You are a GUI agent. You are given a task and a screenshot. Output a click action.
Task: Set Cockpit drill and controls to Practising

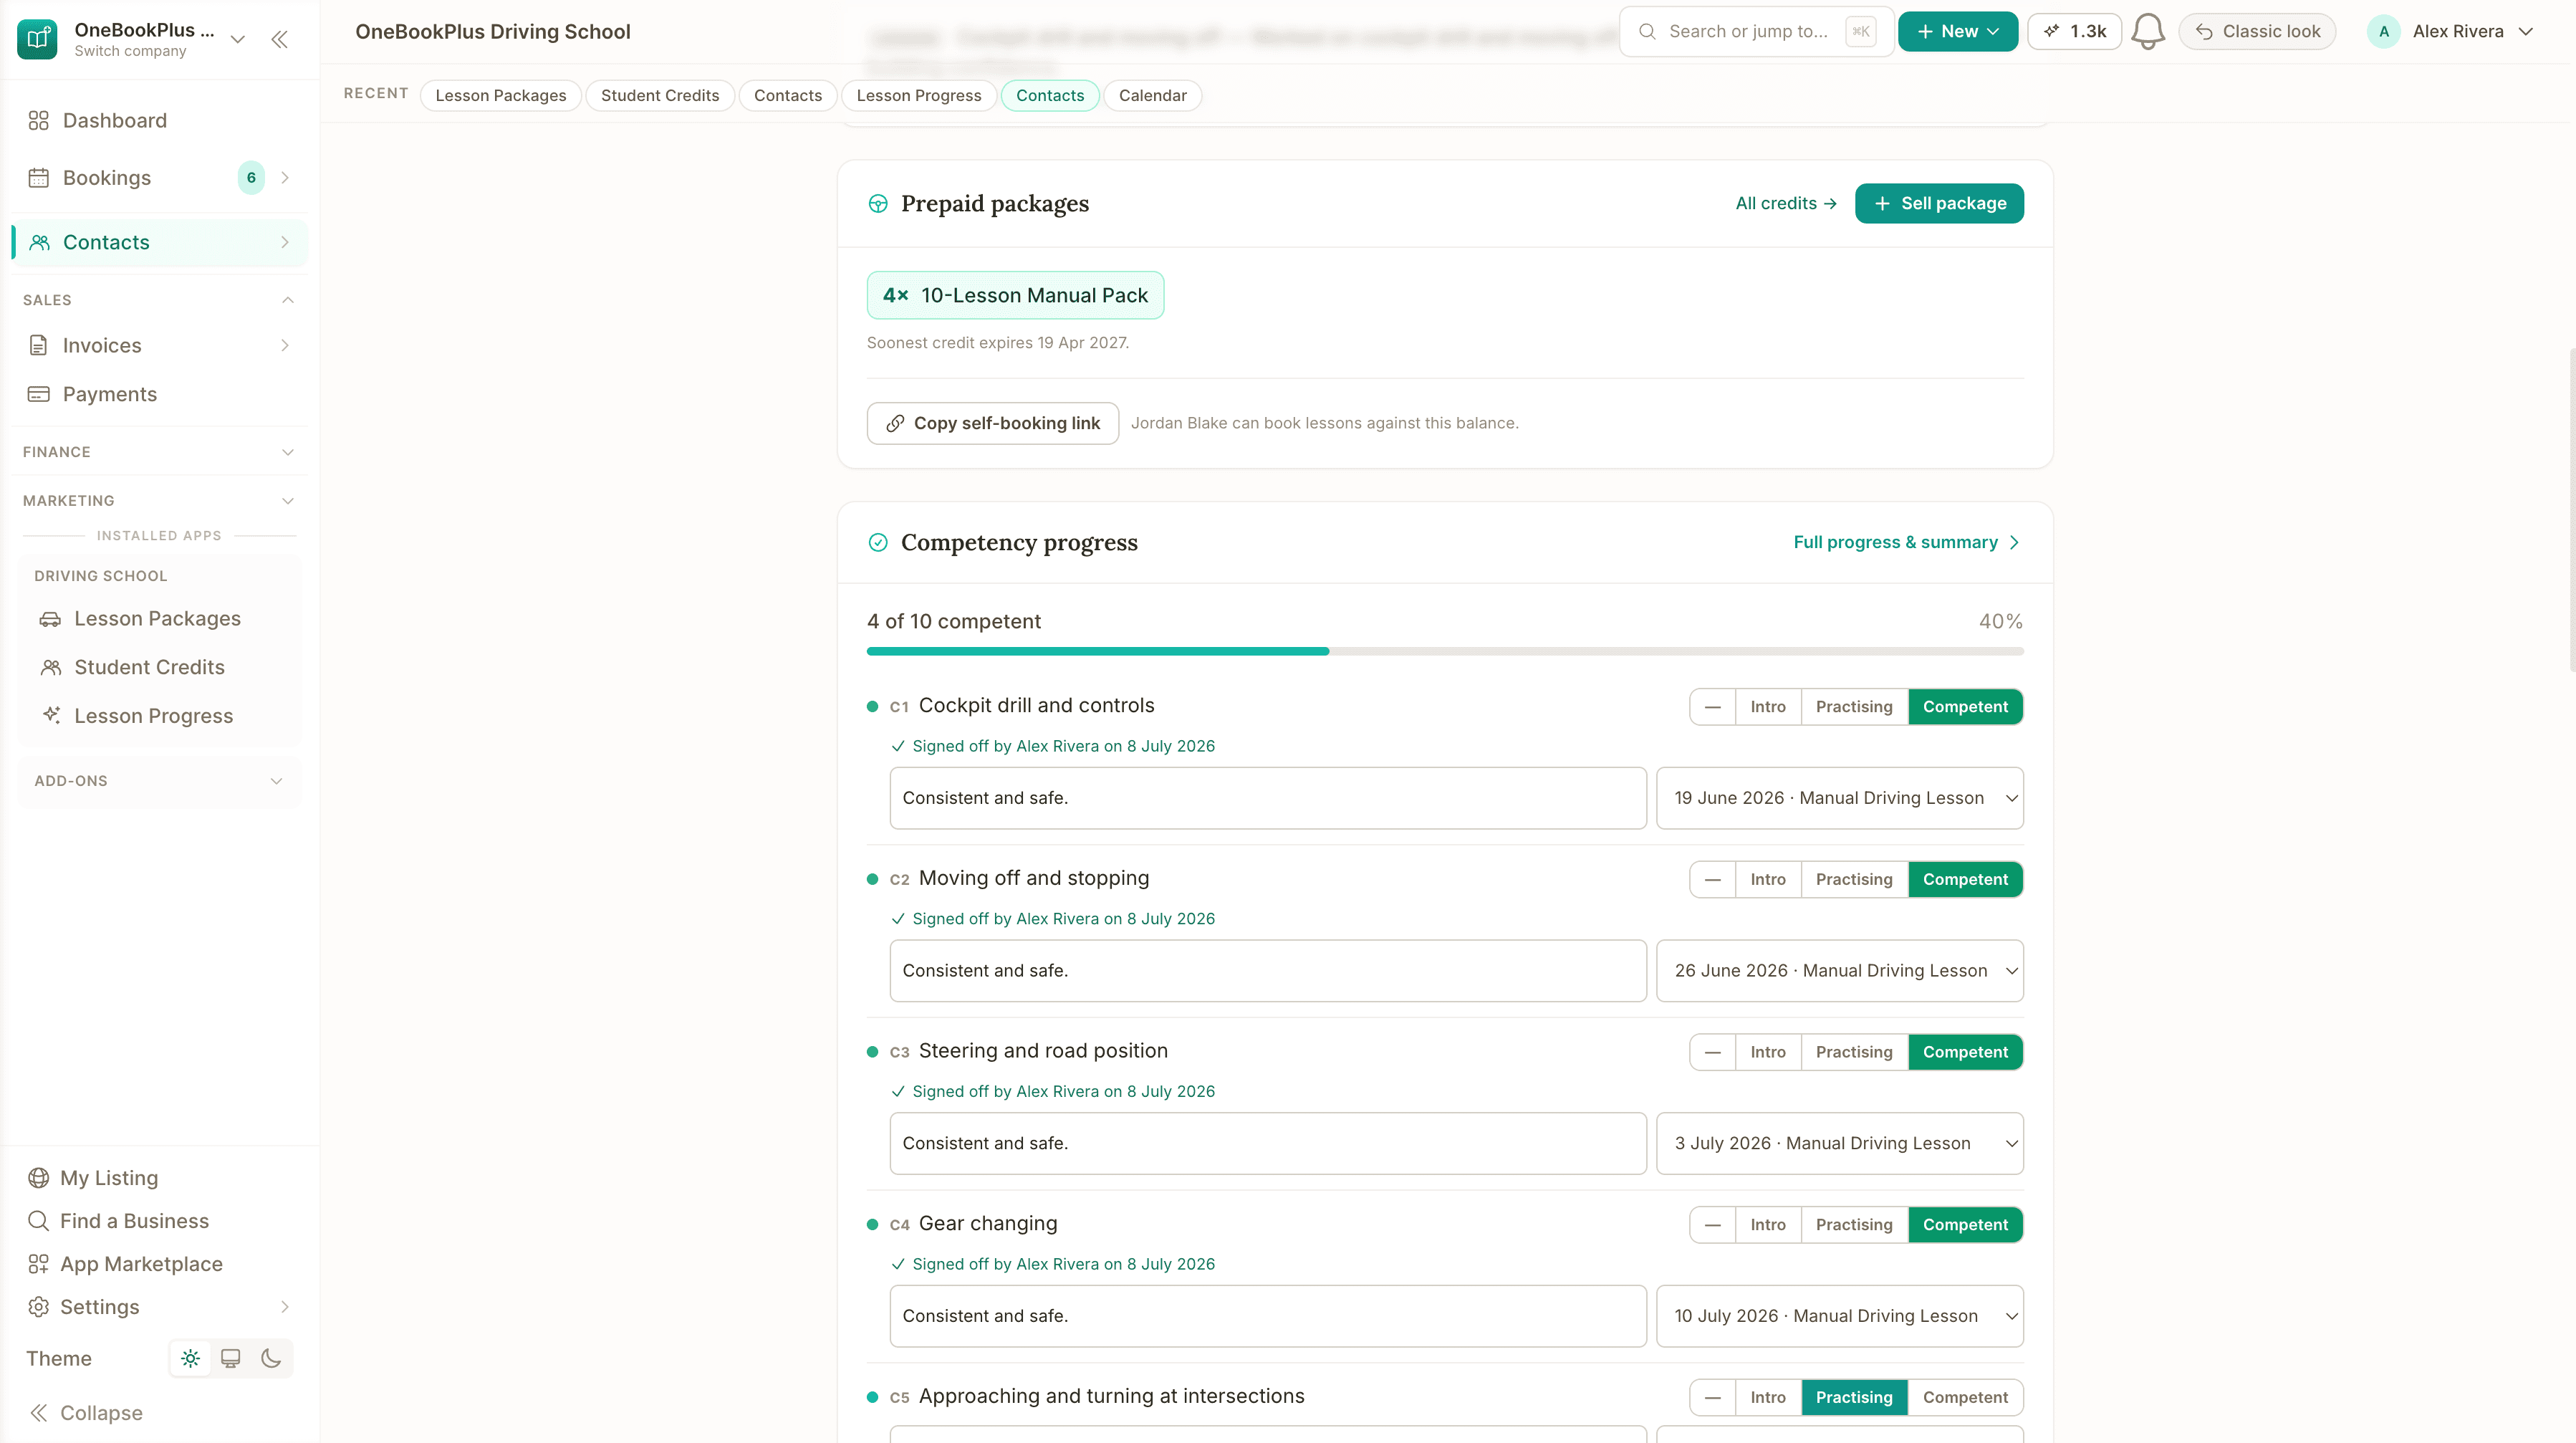1854,707
